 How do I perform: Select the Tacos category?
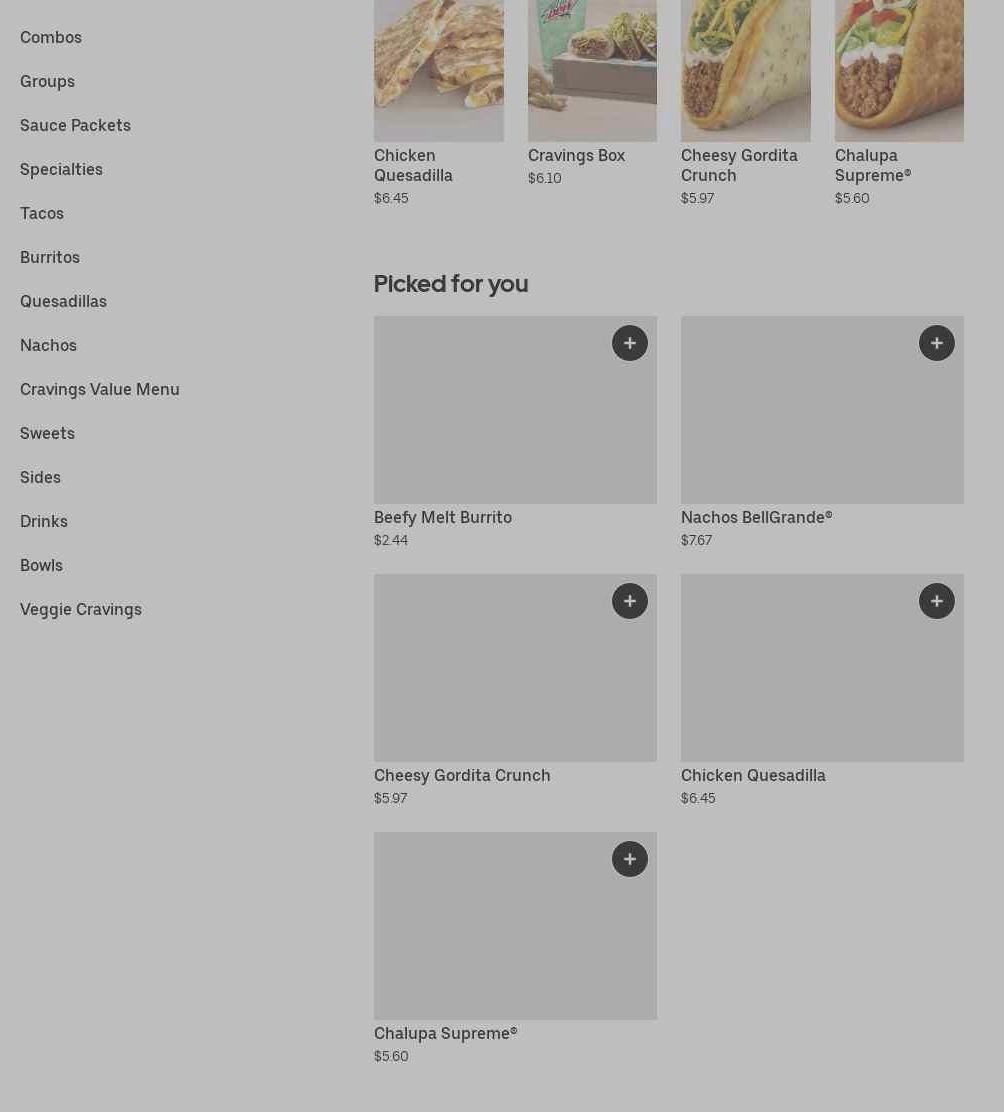(42, 213)
